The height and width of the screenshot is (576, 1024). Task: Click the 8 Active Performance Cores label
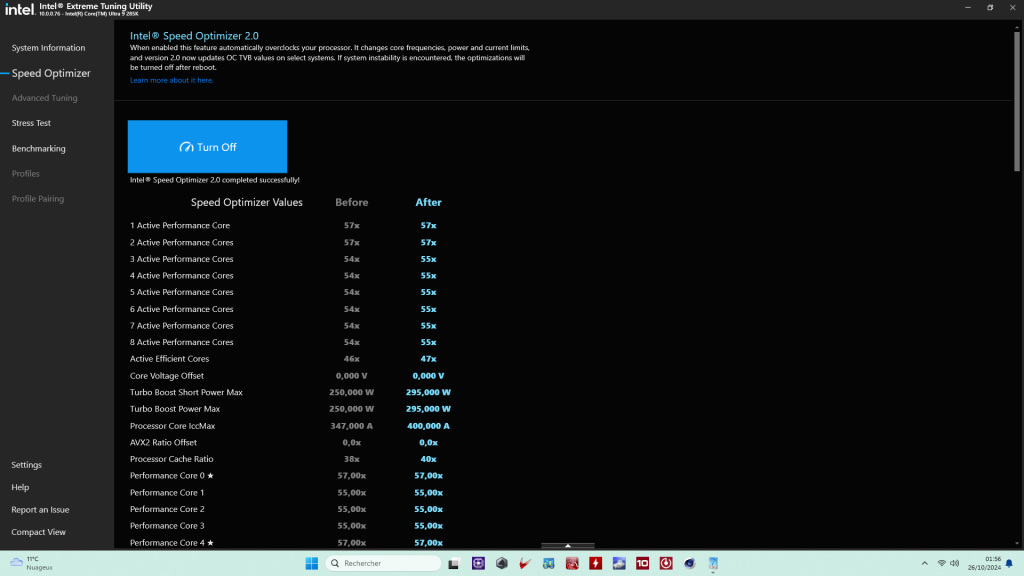(x=182, y=342)
